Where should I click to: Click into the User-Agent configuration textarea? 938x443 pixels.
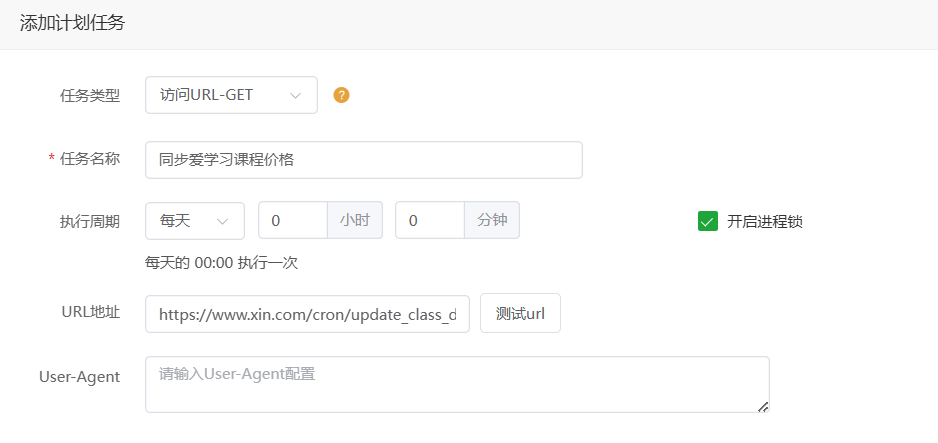458,384
